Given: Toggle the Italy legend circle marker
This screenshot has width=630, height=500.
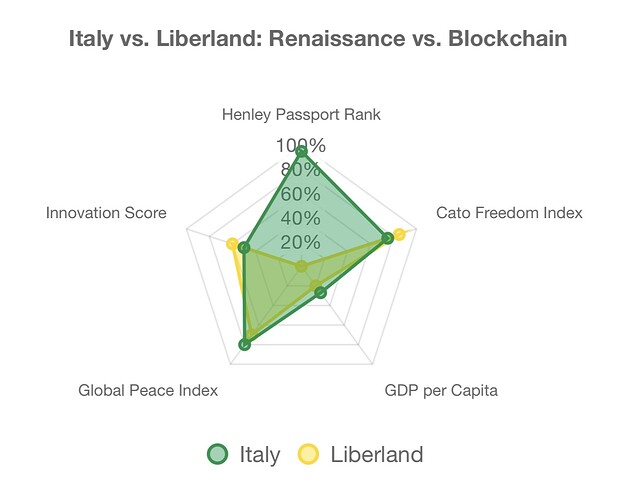Looking at the screenshot, I should pos(219,454).
